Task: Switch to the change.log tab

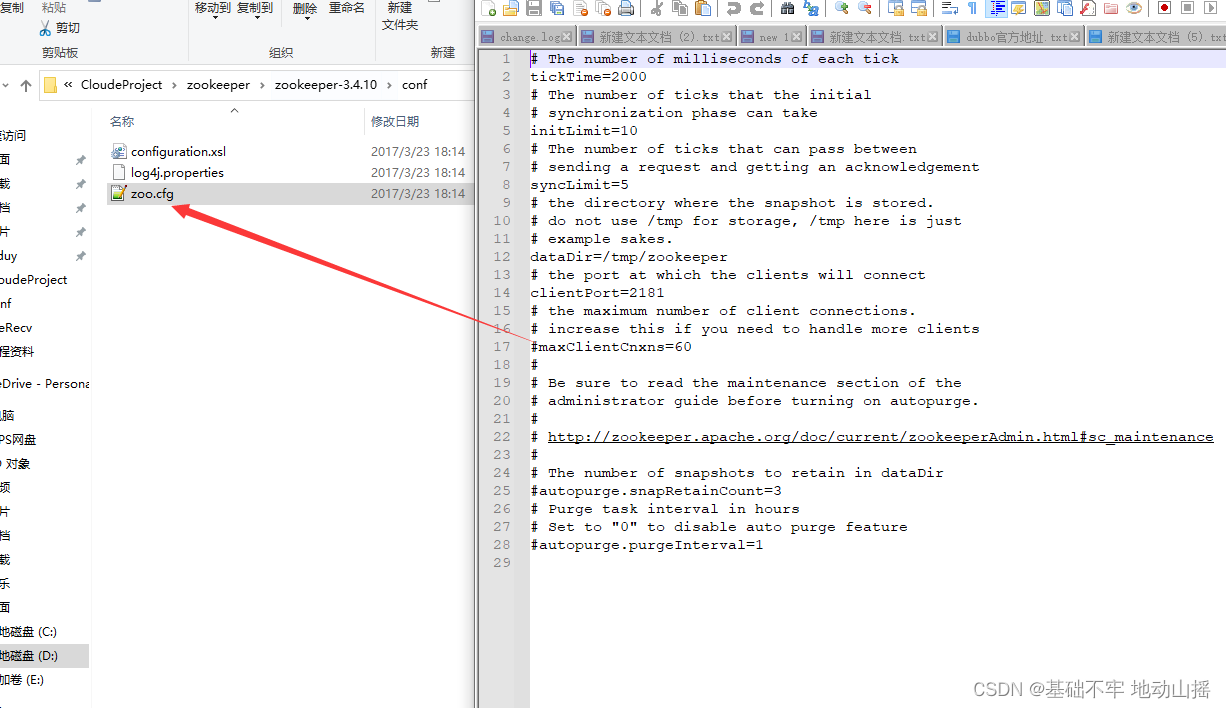Action: tap(527, 37)
